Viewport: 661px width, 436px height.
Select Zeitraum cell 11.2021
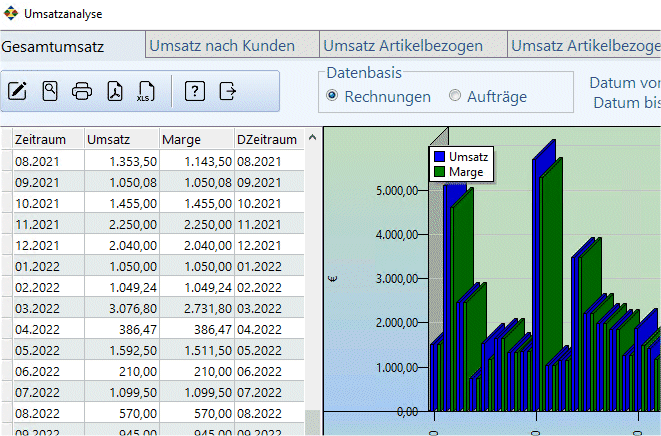click(x=48, y=224)
